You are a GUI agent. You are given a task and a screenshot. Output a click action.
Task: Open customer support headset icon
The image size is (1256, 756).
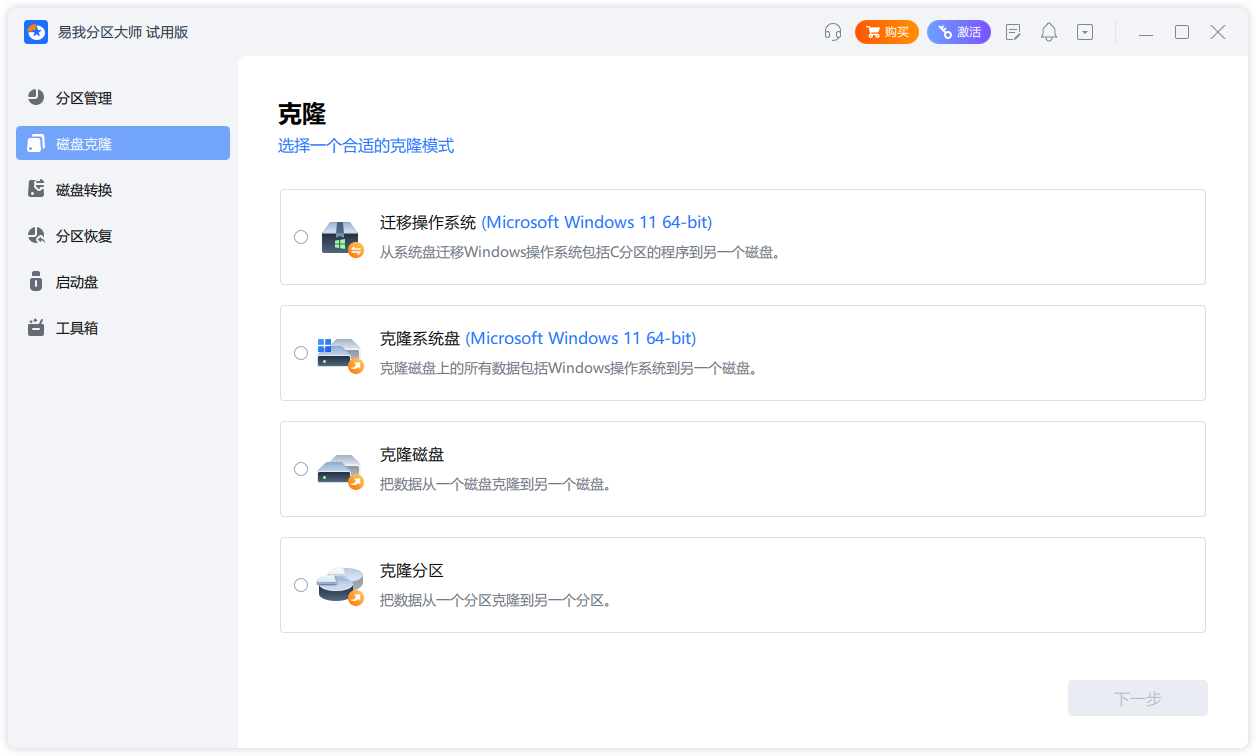833,32
